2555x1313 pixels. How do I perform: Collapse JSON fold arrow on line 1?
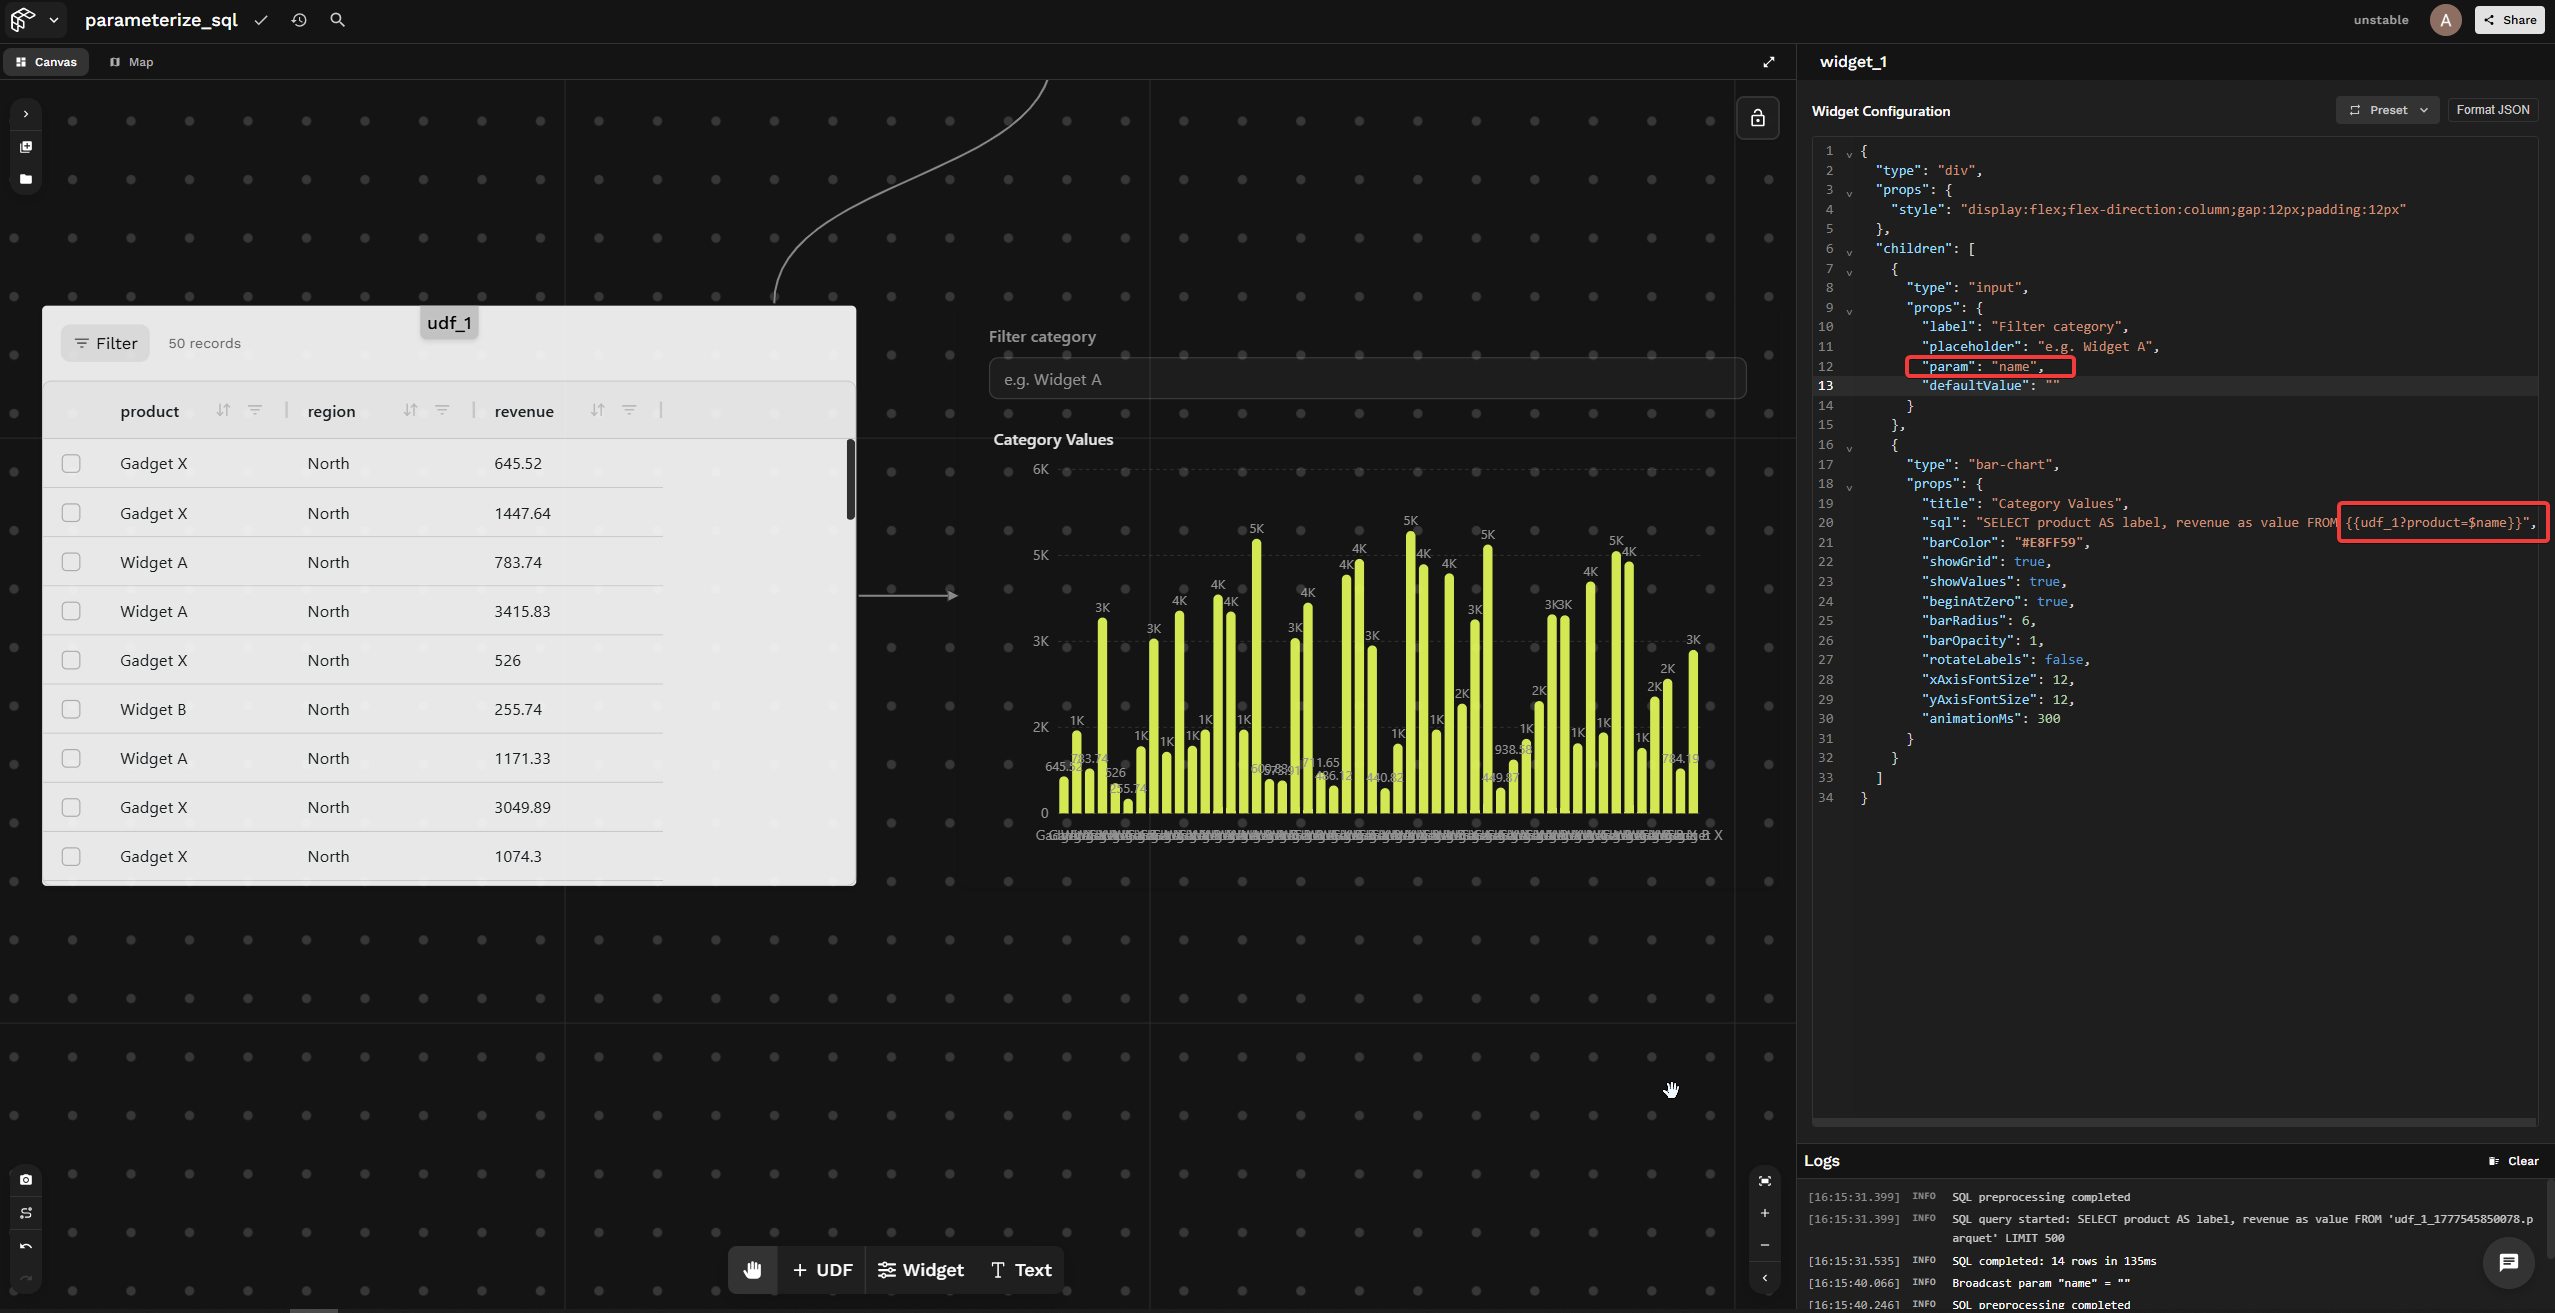(x=1849, y=153)
